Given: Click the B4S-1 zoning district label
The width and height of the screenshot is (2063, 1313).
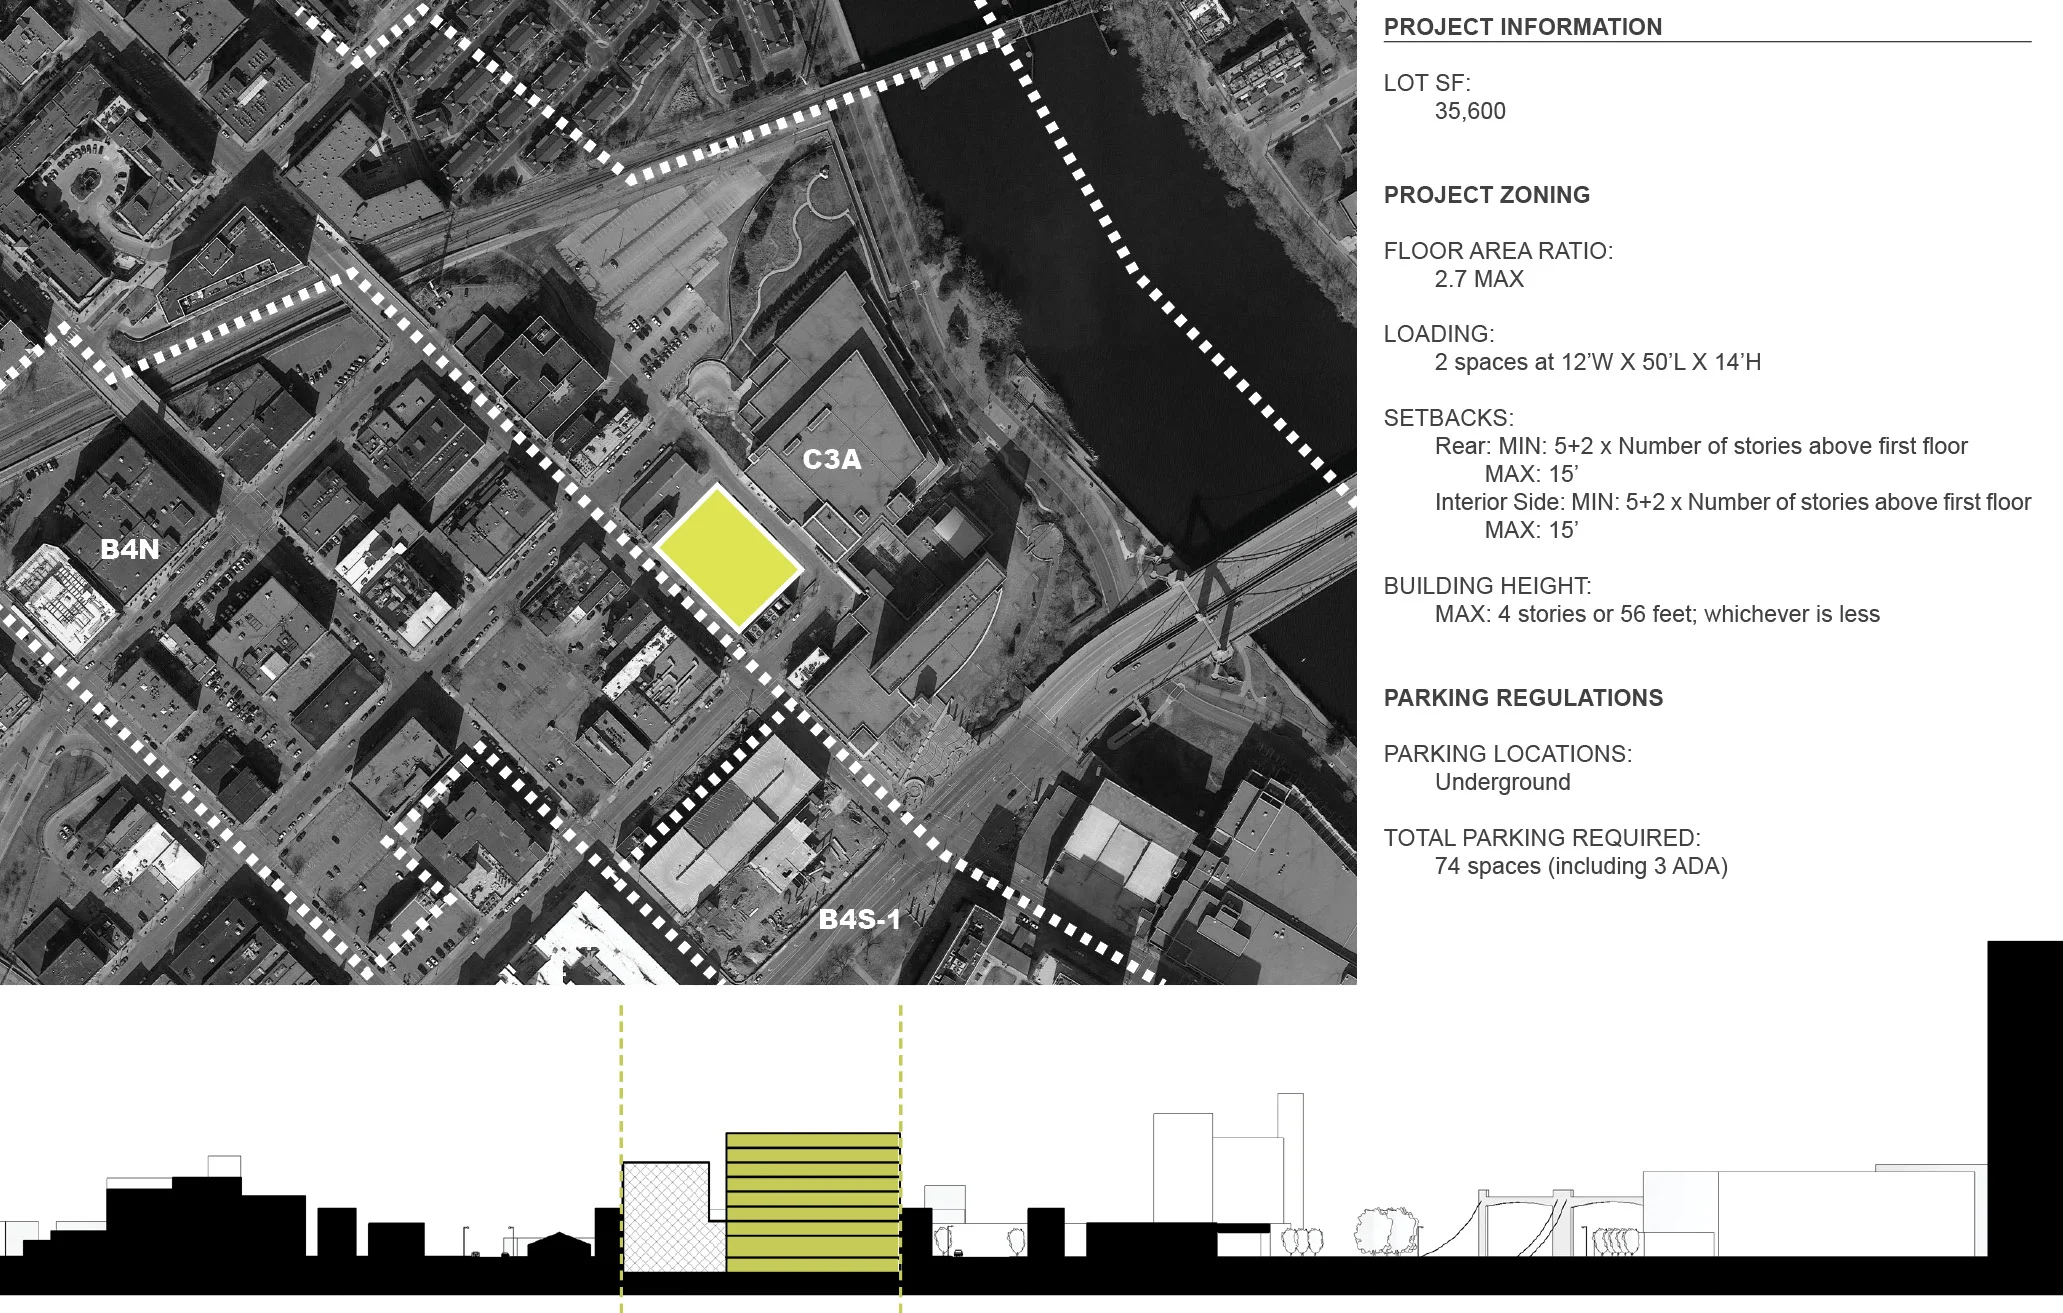Looking at the screenshot, I should pos(859,920).
